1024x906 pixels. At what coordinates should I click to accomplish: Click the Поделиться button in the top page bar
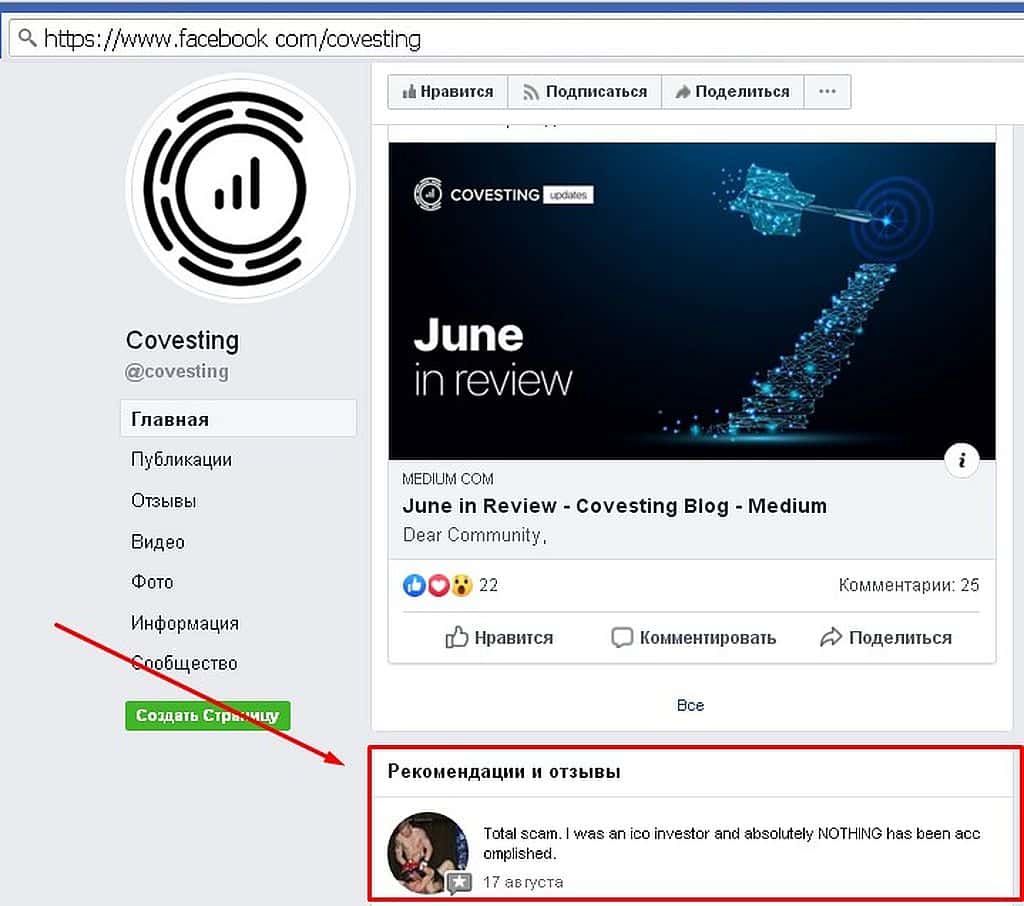tap(733, 91)
